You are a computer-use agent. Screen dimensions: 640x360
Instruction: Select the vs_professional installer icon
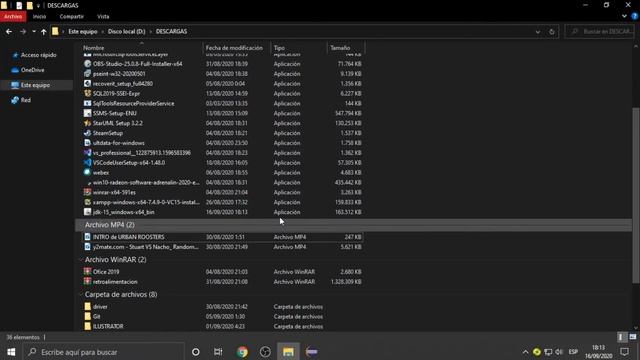tap(87, 153)
